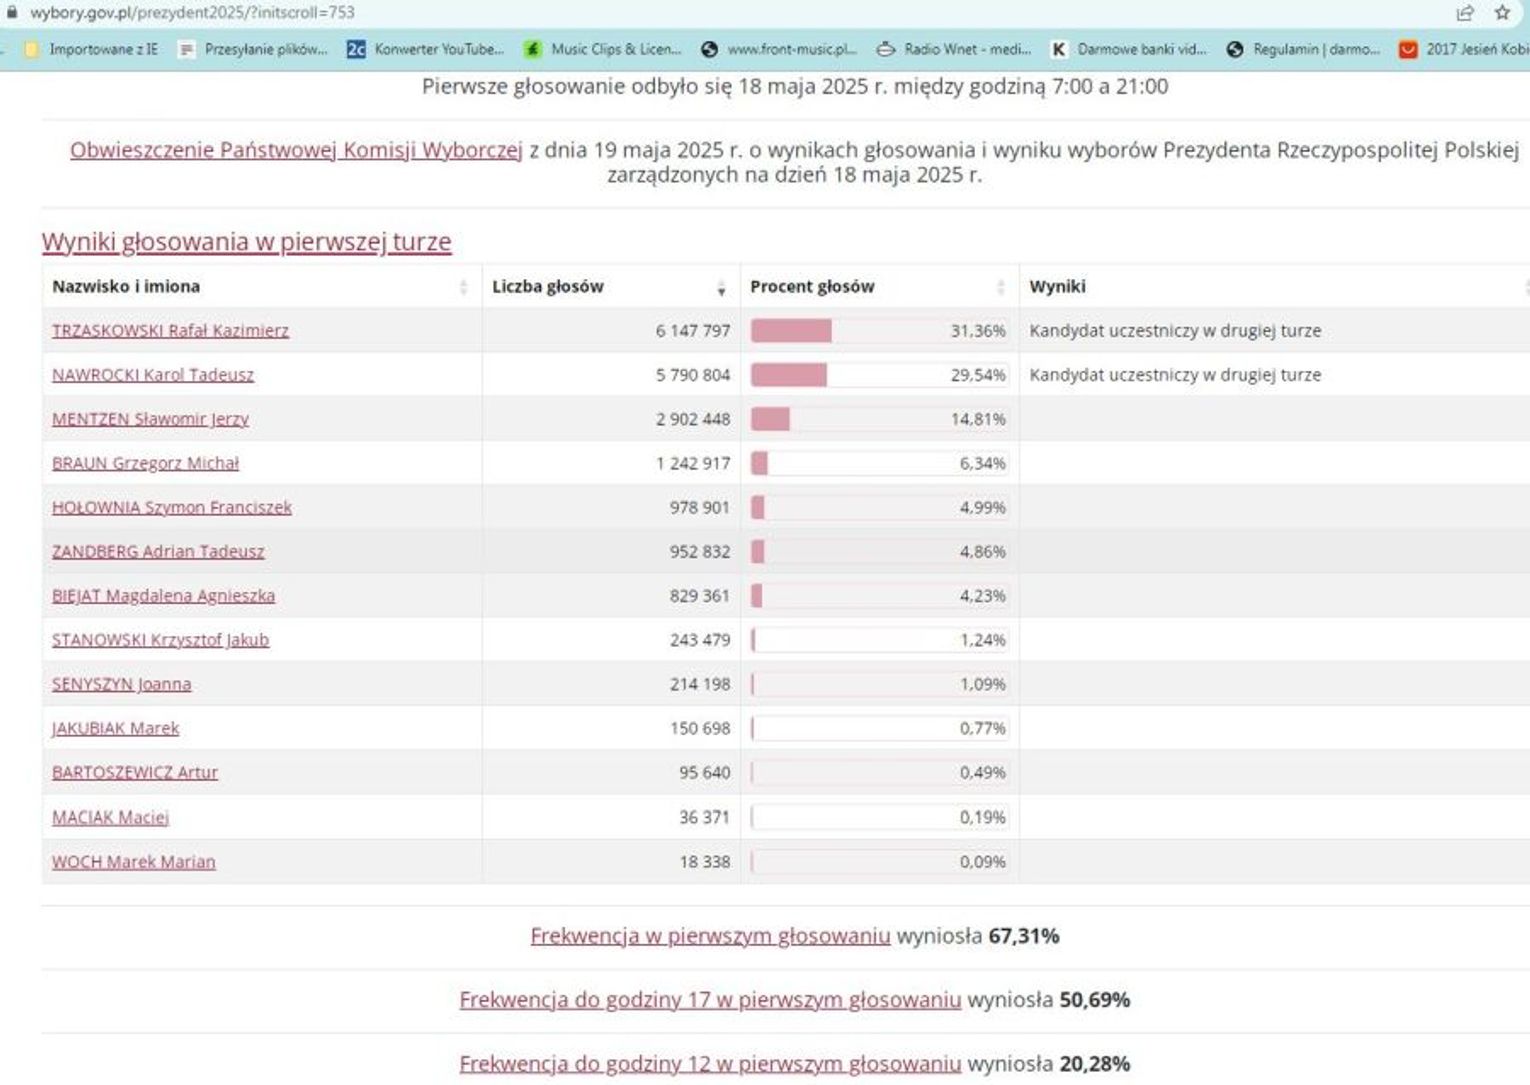Open the www.front-music.pl bookmark

779,49
